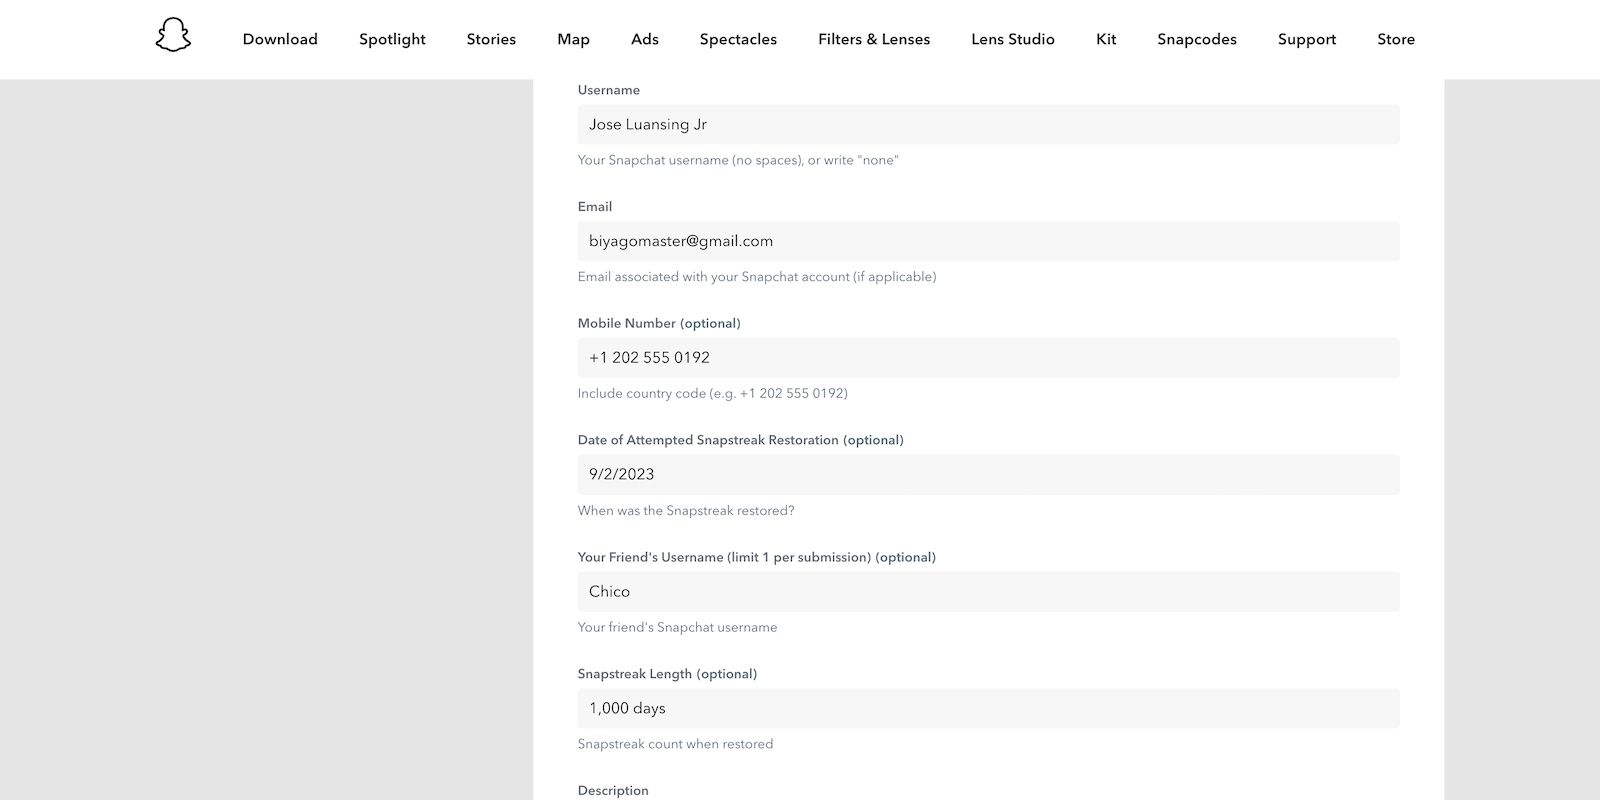Select Map in the top navigation

[573, 39]
